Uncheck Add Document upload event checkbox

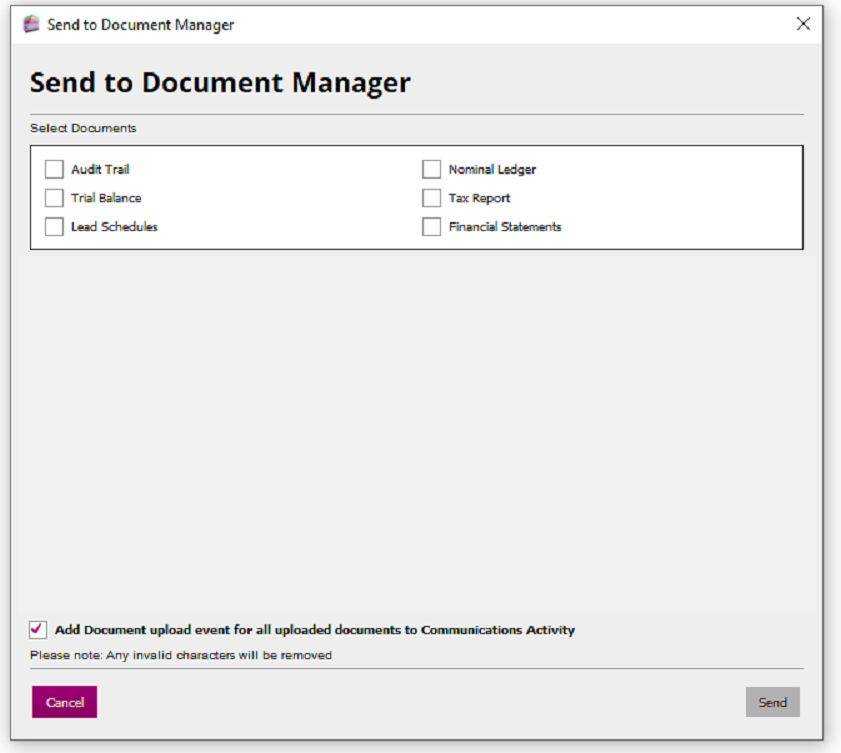pyautogui.click(x=38, y=629)
